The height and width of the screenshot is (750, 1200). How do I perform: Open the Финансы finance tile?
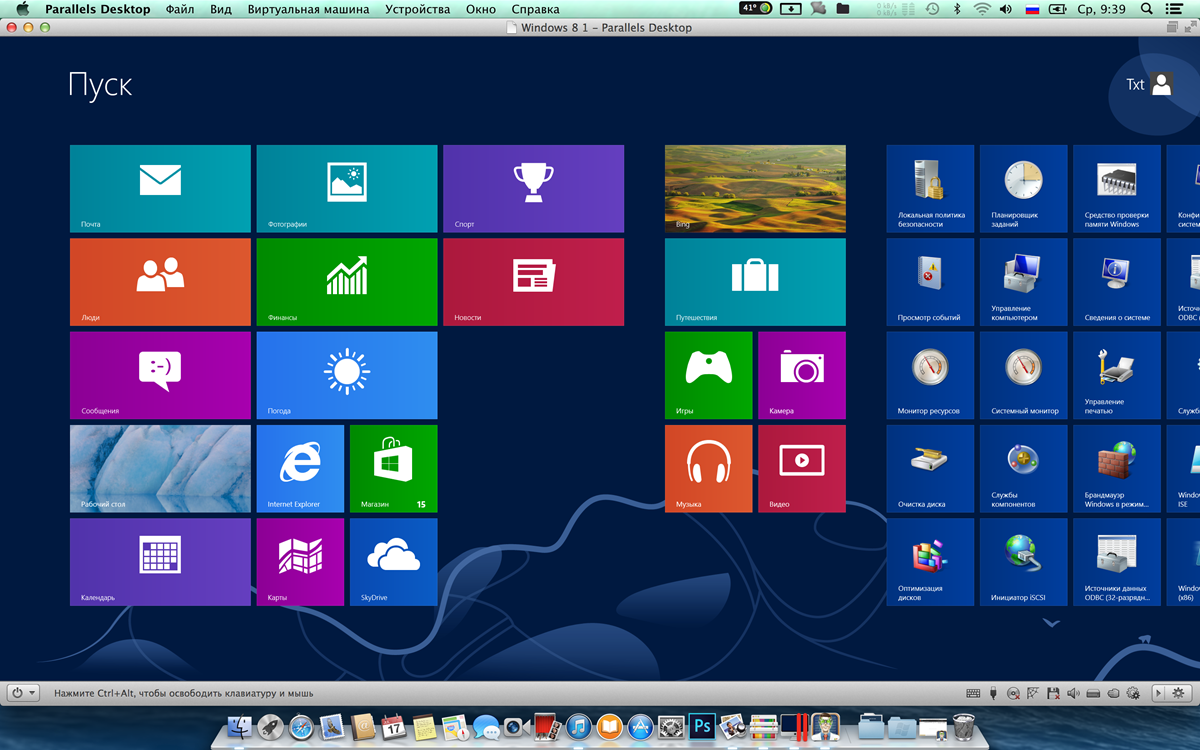click(347, 282)
